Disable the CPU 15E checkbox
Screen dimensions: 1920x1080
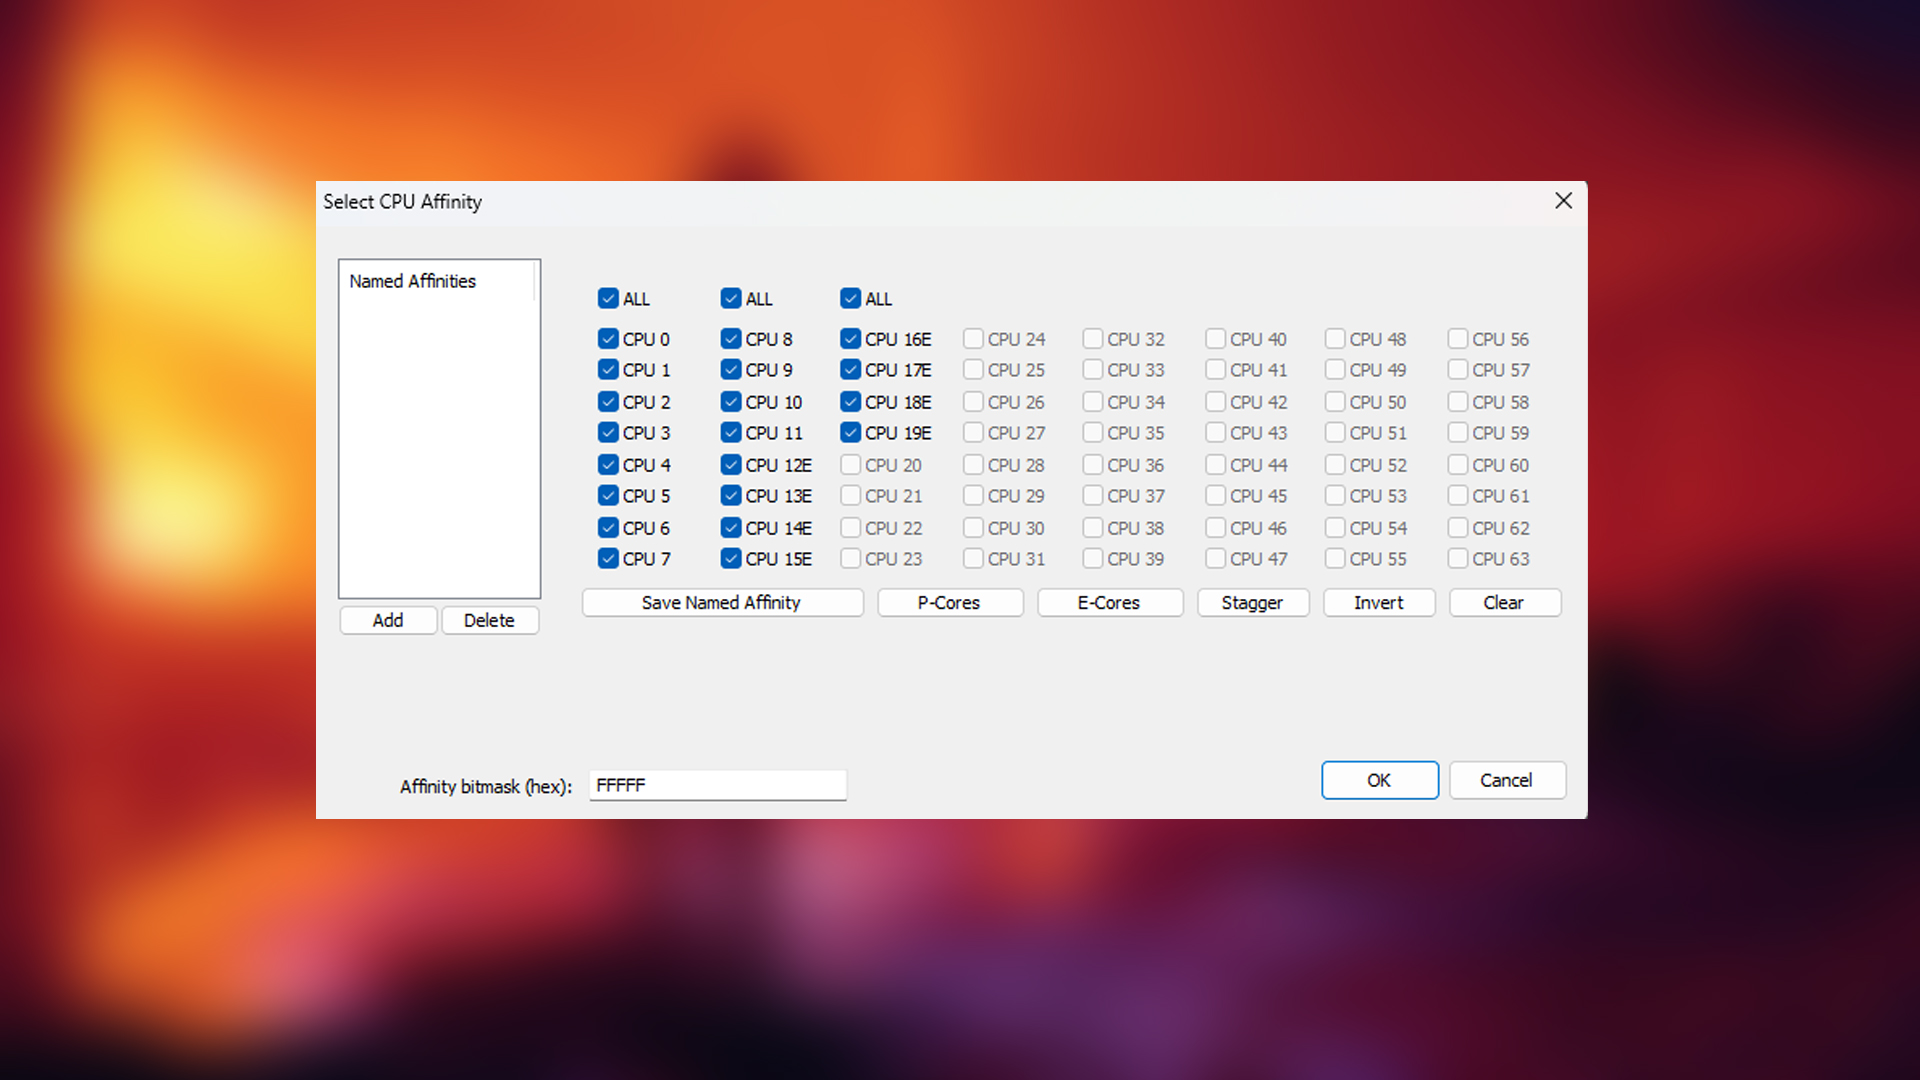coord(731,559)
